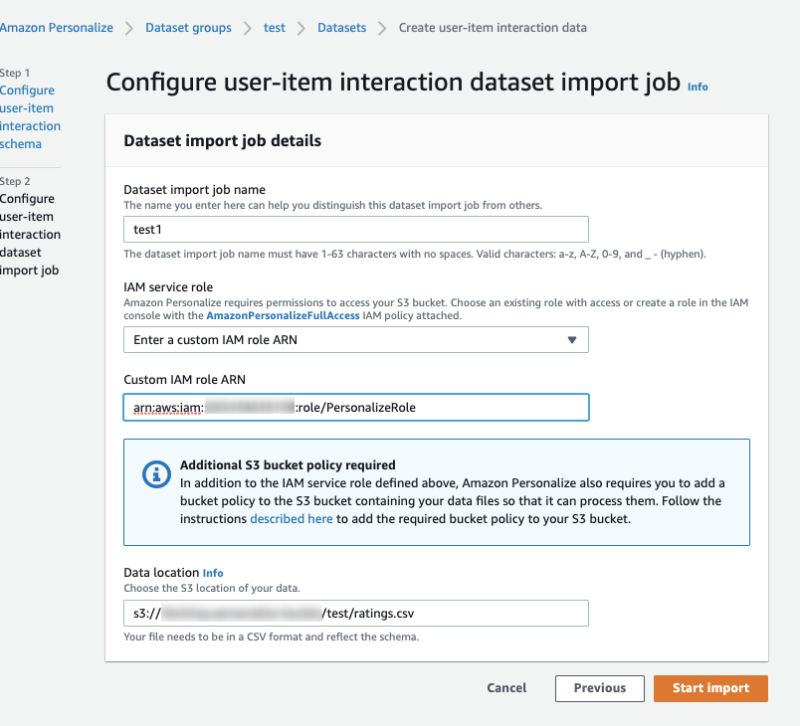The image size is (800, 726).
Task: Click the S3 Data location input field
Action: tap(355, 613)
